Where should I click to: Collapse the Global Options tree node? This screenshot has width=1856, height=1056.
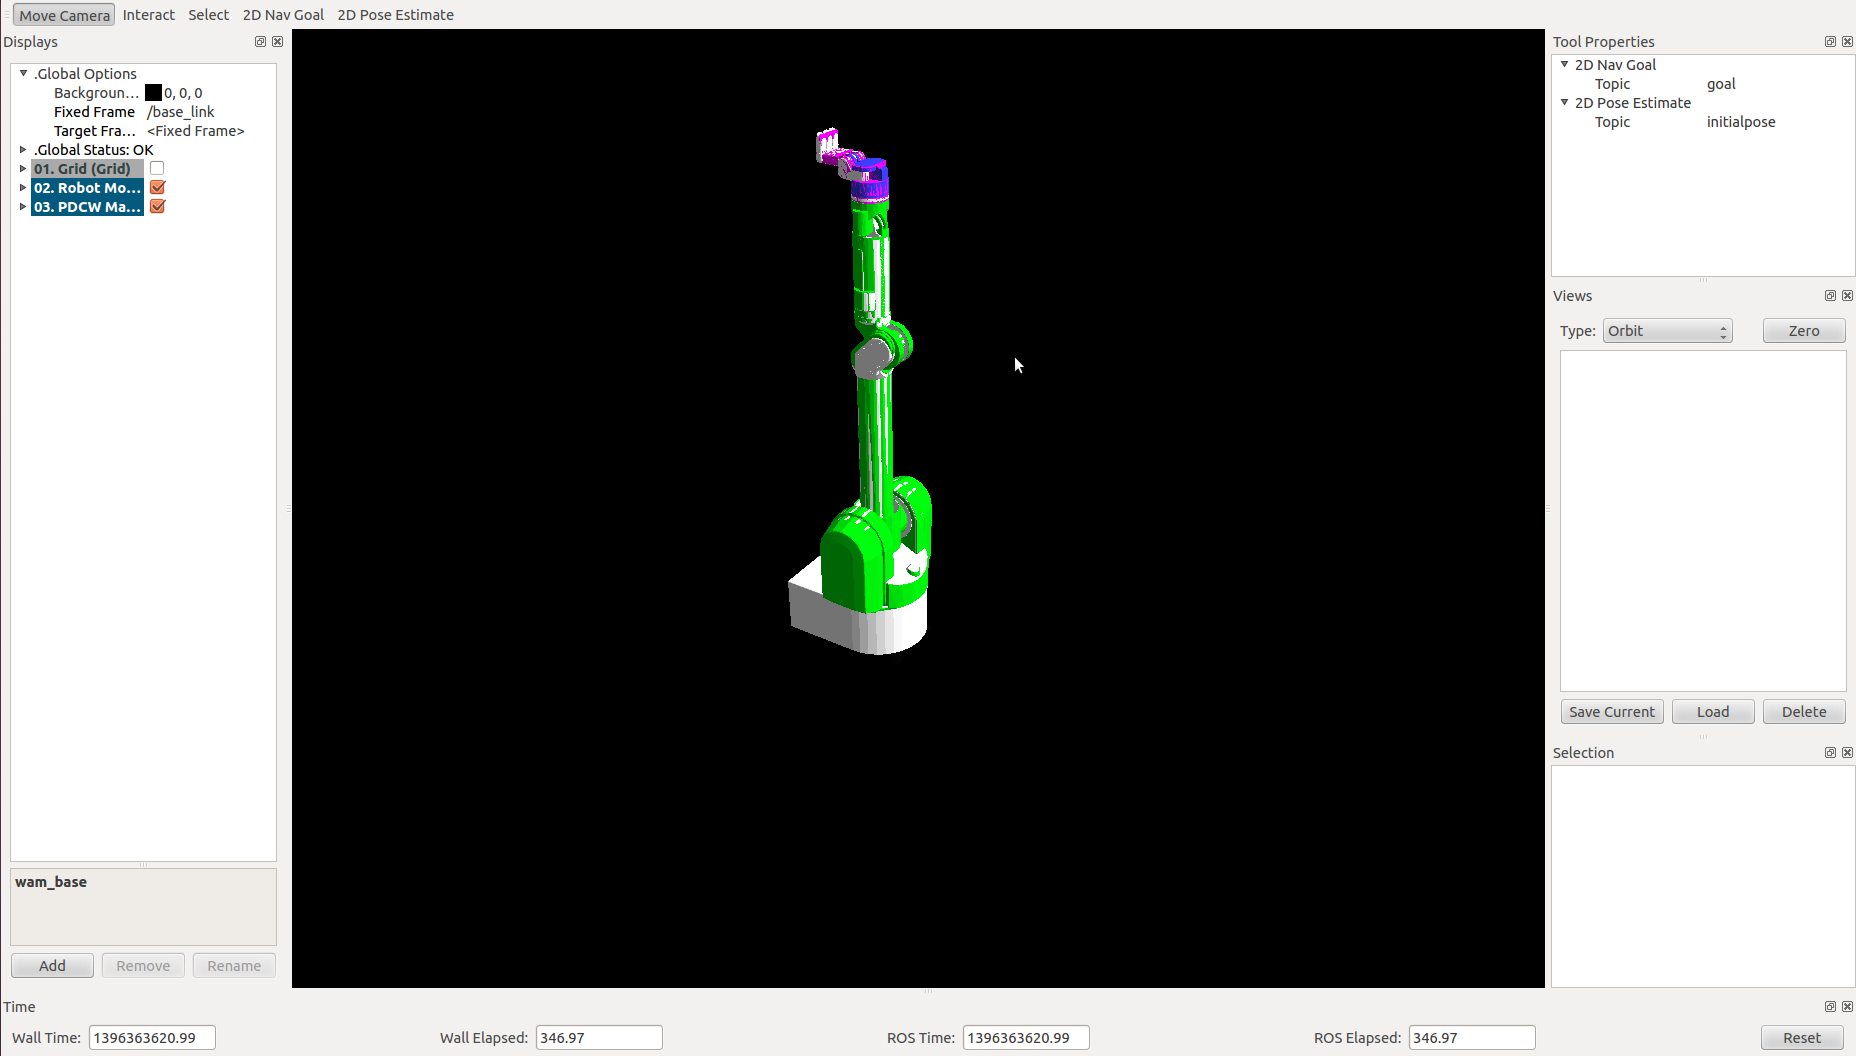coord(23,74)
